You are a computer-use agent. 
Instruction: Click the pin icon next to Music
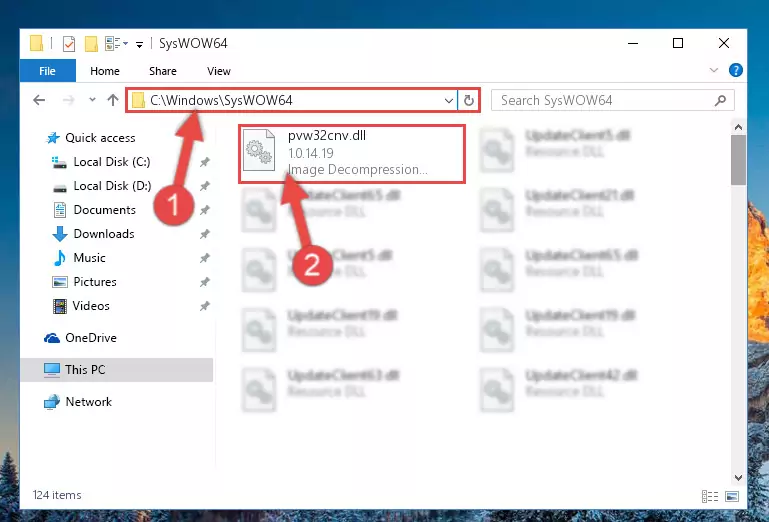[205, 258]
